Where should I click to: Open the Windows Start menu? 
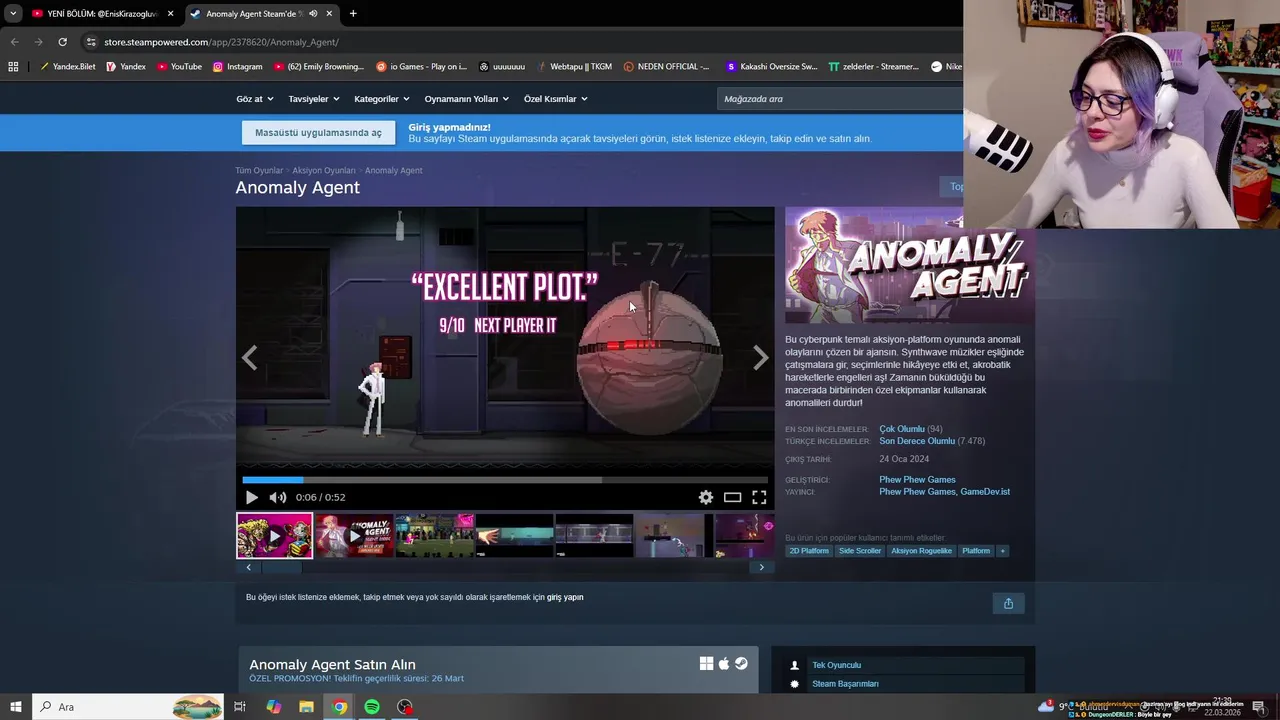coord(15,707)
